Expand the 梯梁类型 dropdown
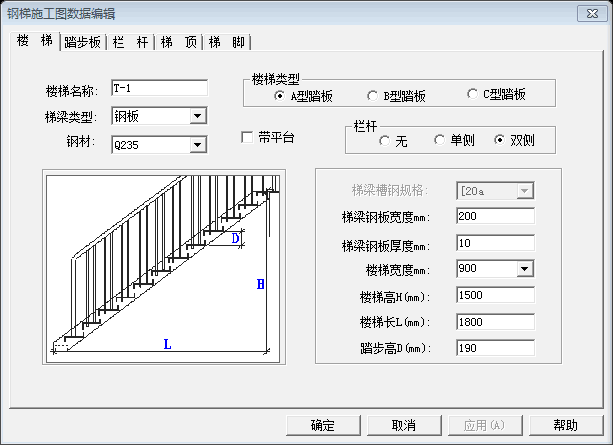 [198, 116]
